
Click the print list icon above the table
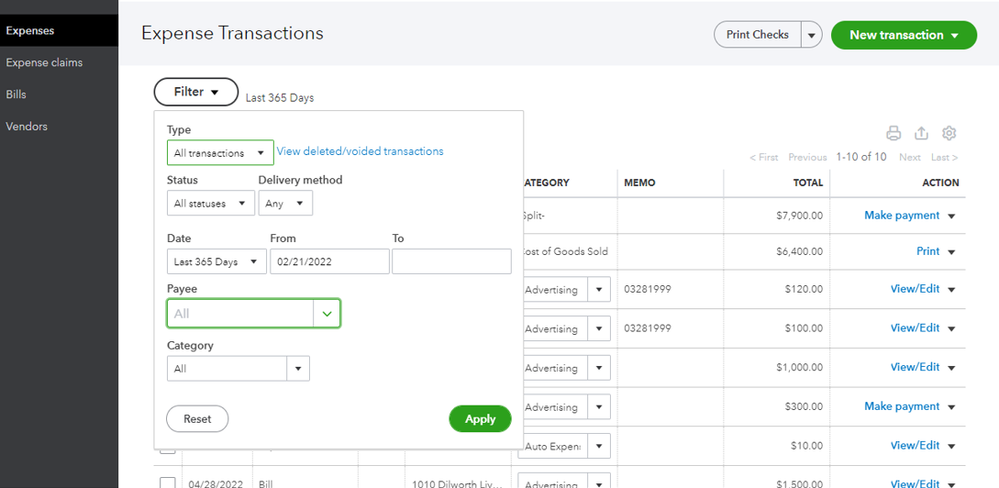pyautogui.click(x=894, y=133)
